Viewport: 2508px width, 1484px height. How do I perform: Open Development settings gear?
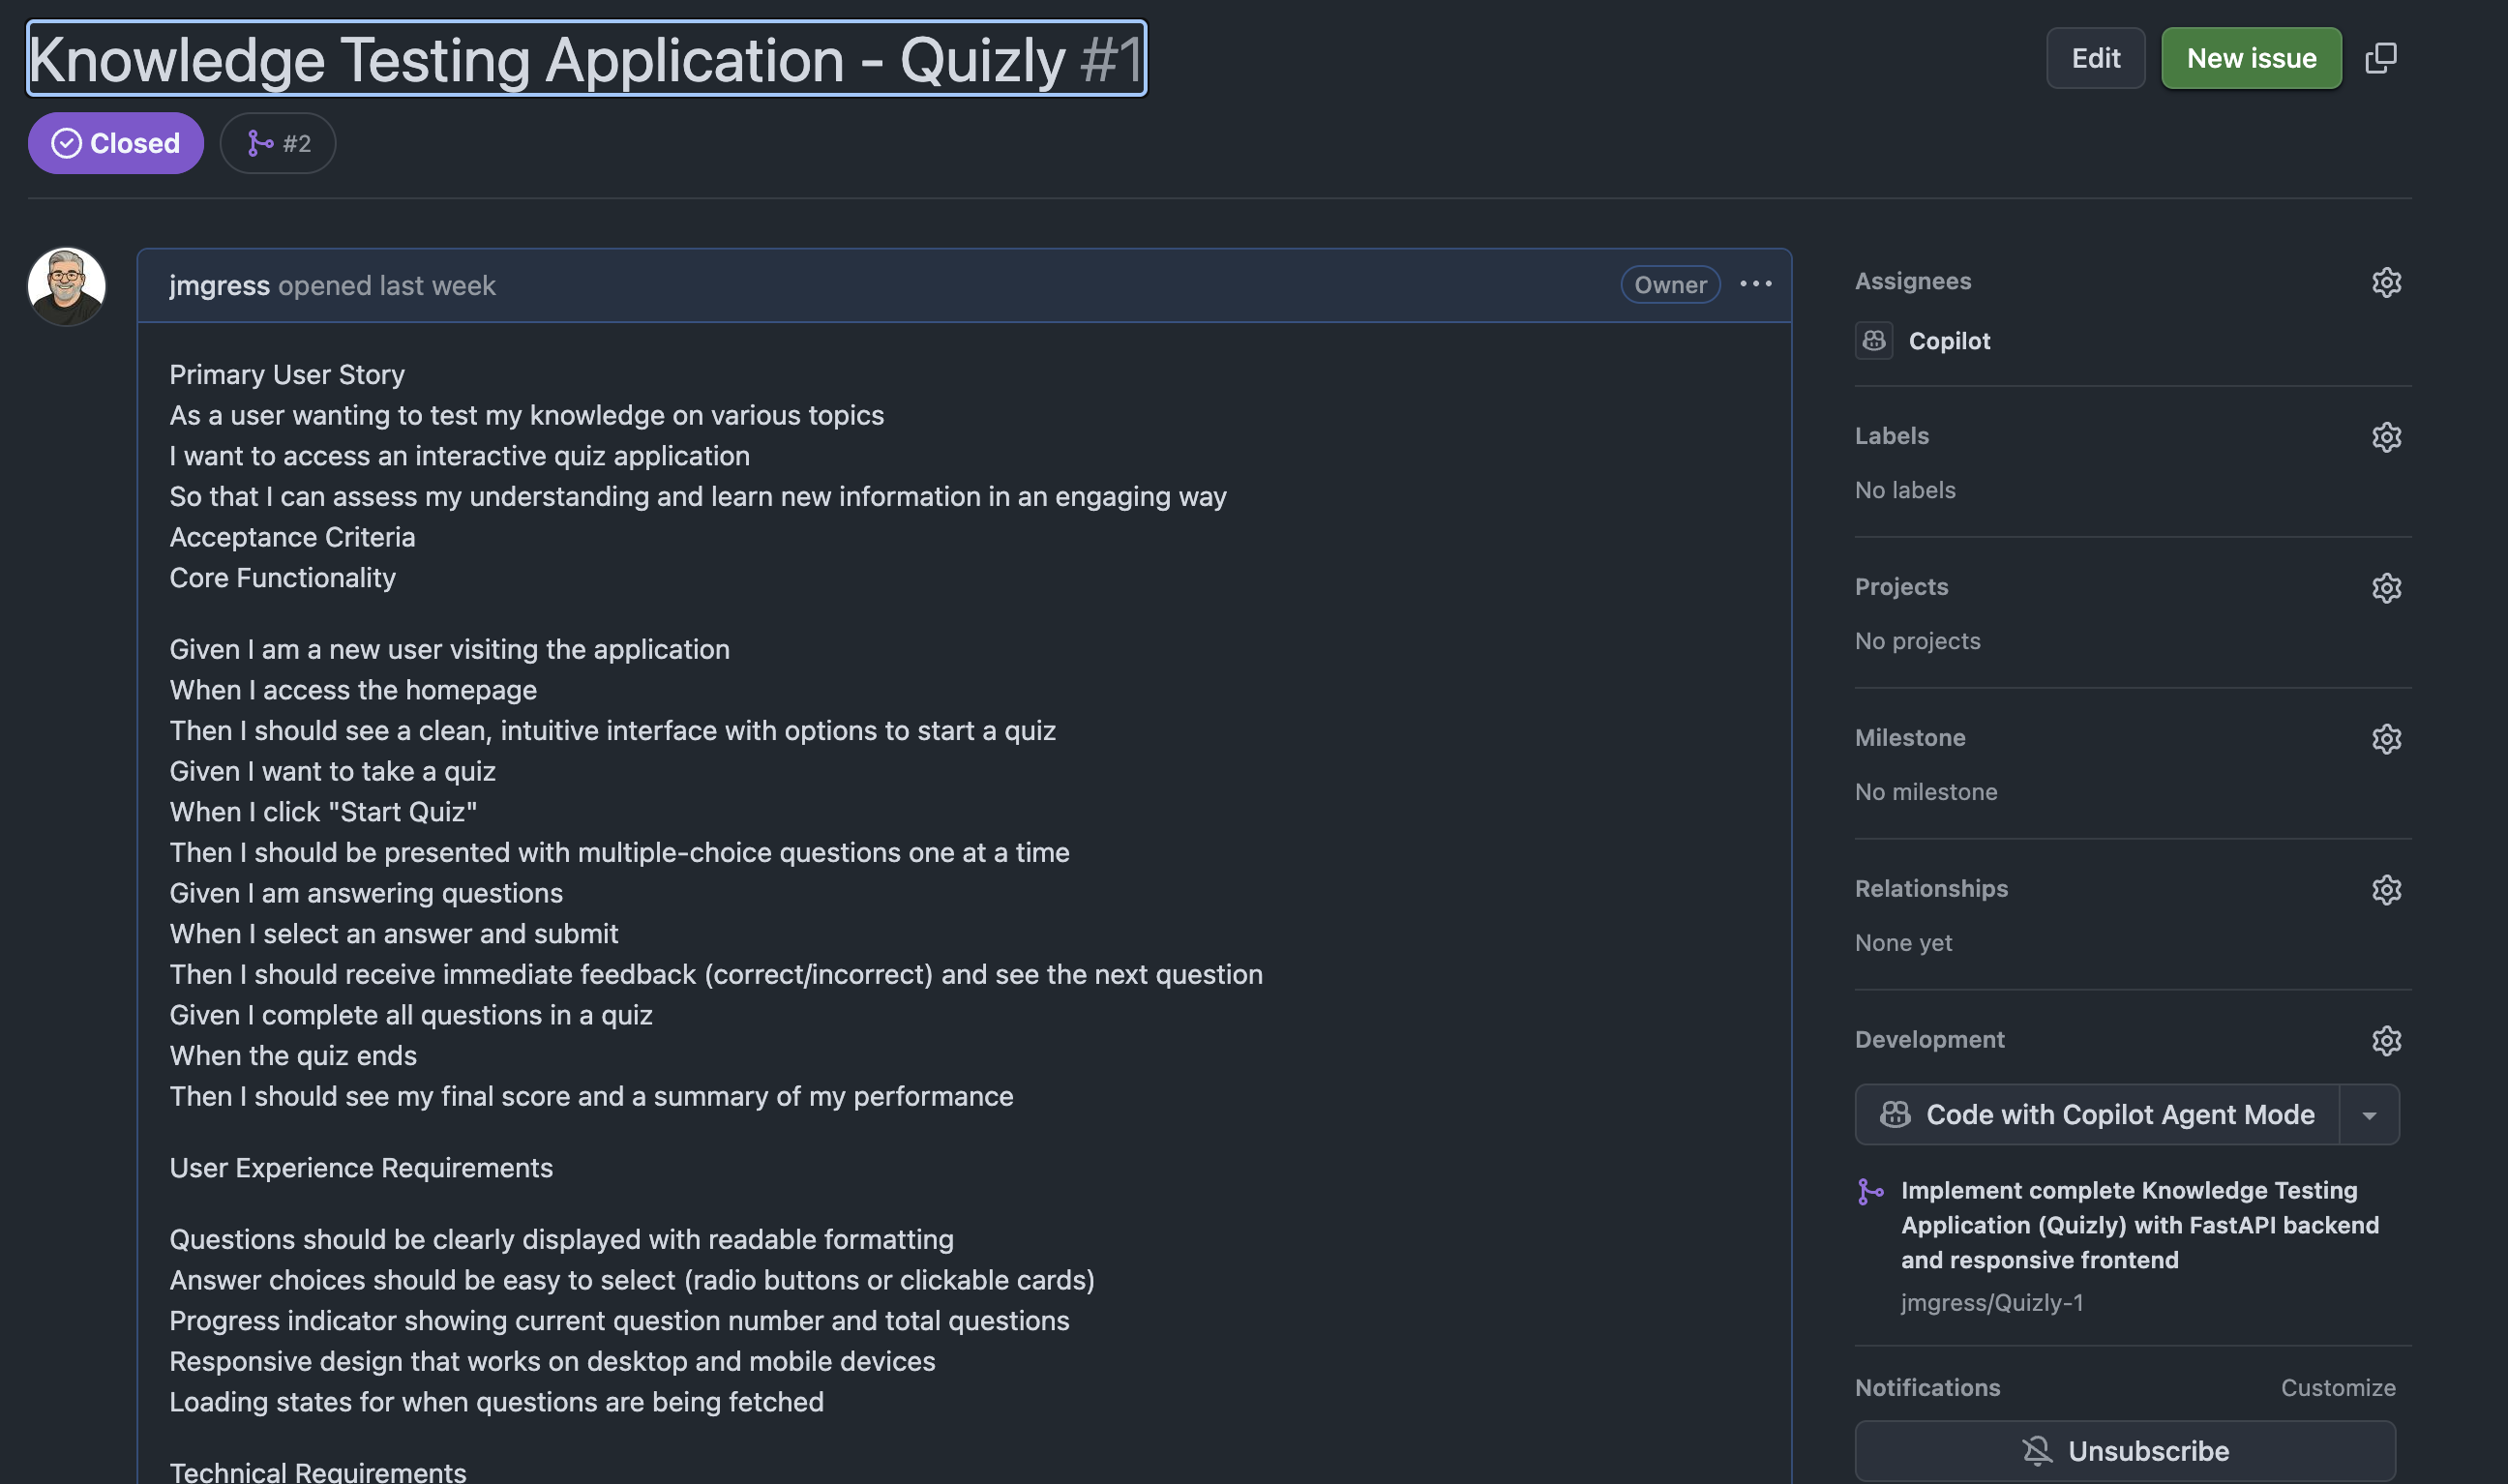(x=2386, y=1041)
